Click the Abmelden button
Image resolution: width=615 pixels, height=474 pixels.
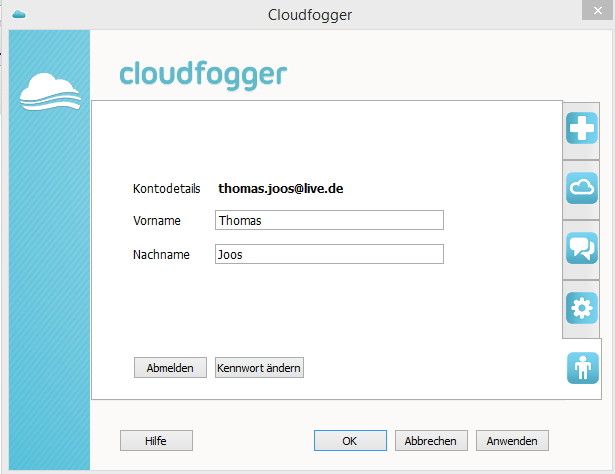coord(170,368)
